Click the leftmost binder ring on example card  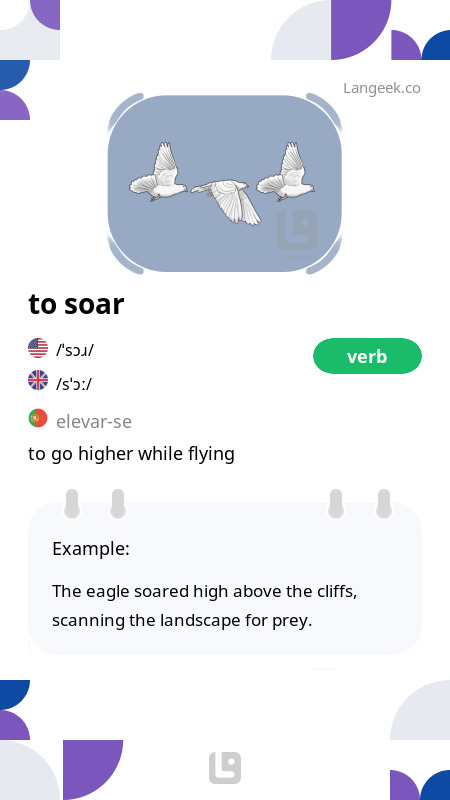click(72, 504)
